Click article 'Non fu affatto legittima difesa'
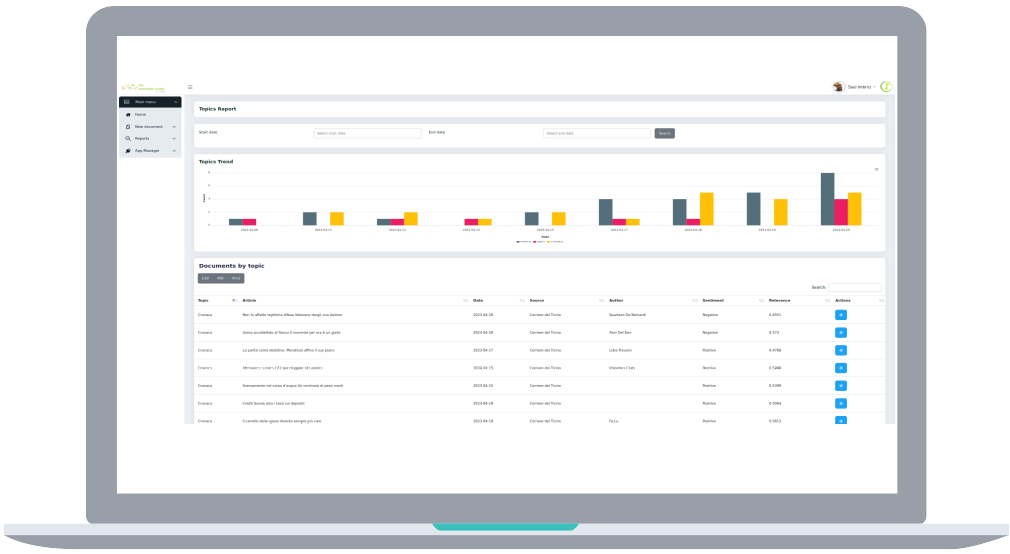 292,315
